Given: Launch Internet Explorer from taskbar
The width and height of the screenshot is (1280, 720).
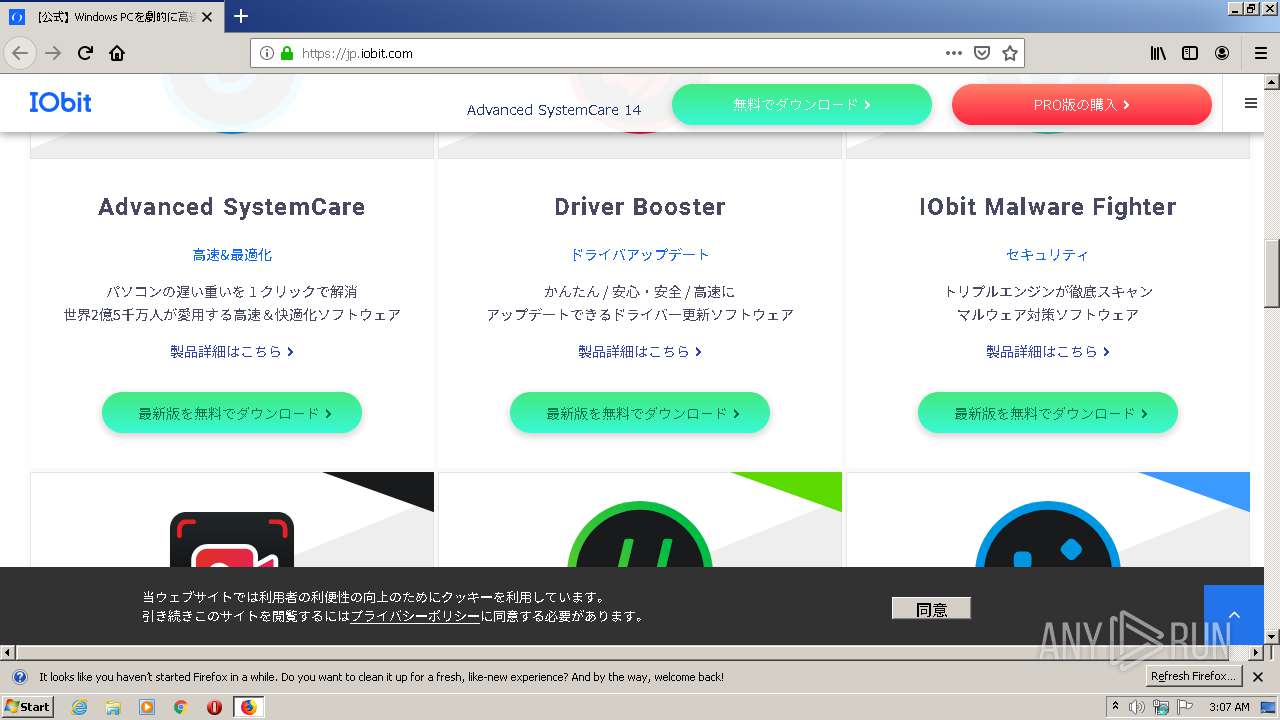Looking at the screenshot, I should pyautogui.click(x=79, y=707).
